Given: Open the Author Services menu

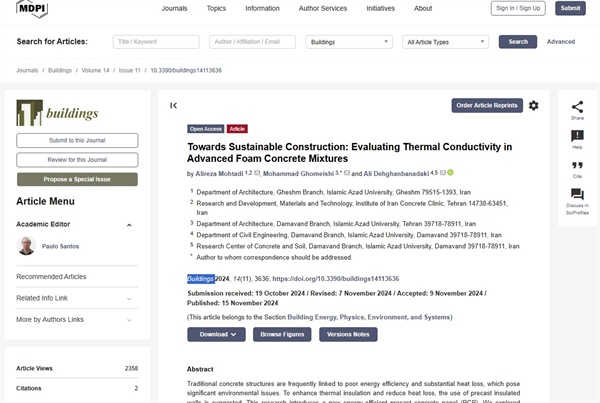Looking at the screenshot, I should tap(323, 8).
